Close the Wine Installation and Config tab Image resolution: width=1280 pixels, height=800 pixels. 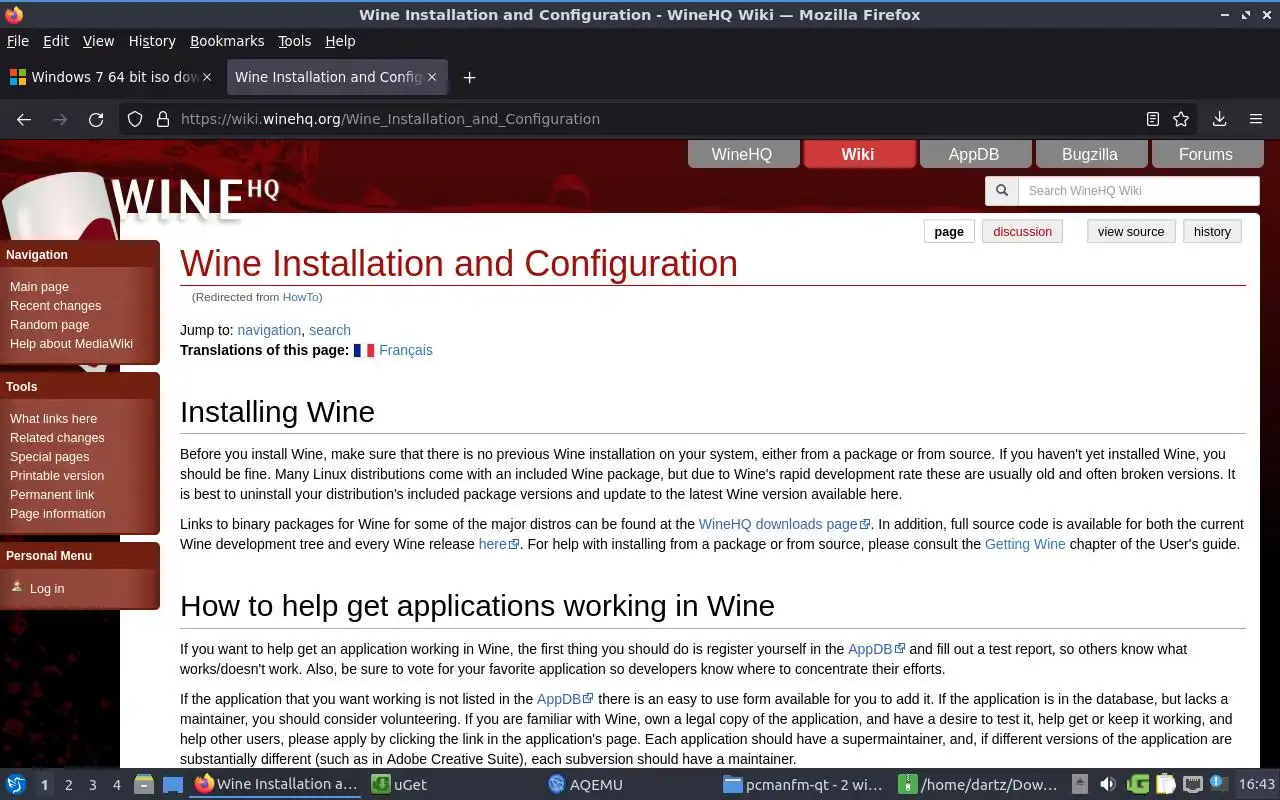click(x=432, y=77)
